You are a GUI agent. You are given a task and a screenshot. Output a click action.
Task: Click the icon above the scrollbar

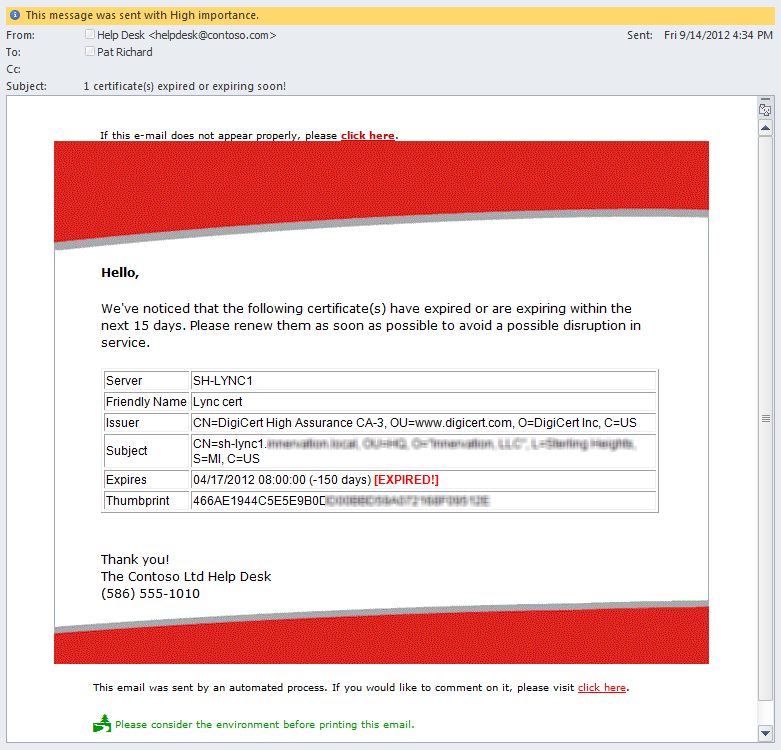click(765, 108)
